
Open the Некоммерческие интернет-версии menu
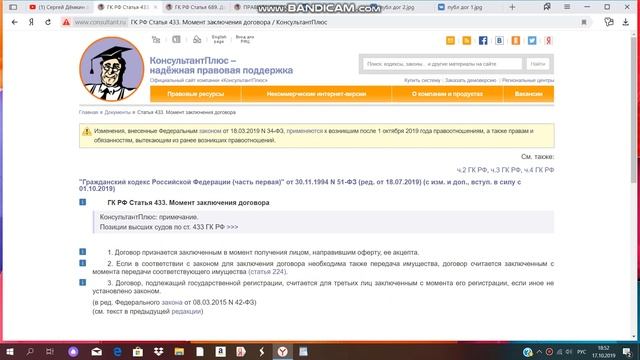click(316, 94)
